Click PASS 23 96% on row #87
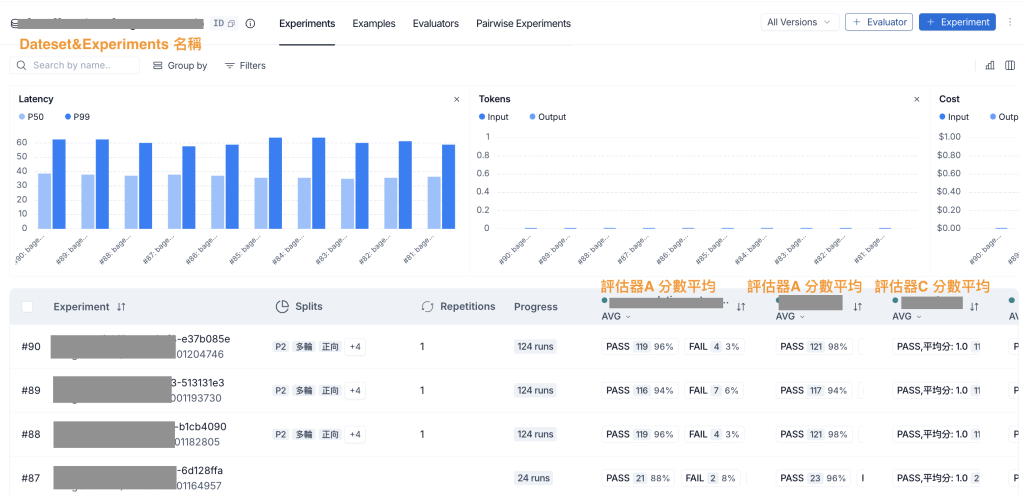The image size is (1024, 495). pos(813,478)
